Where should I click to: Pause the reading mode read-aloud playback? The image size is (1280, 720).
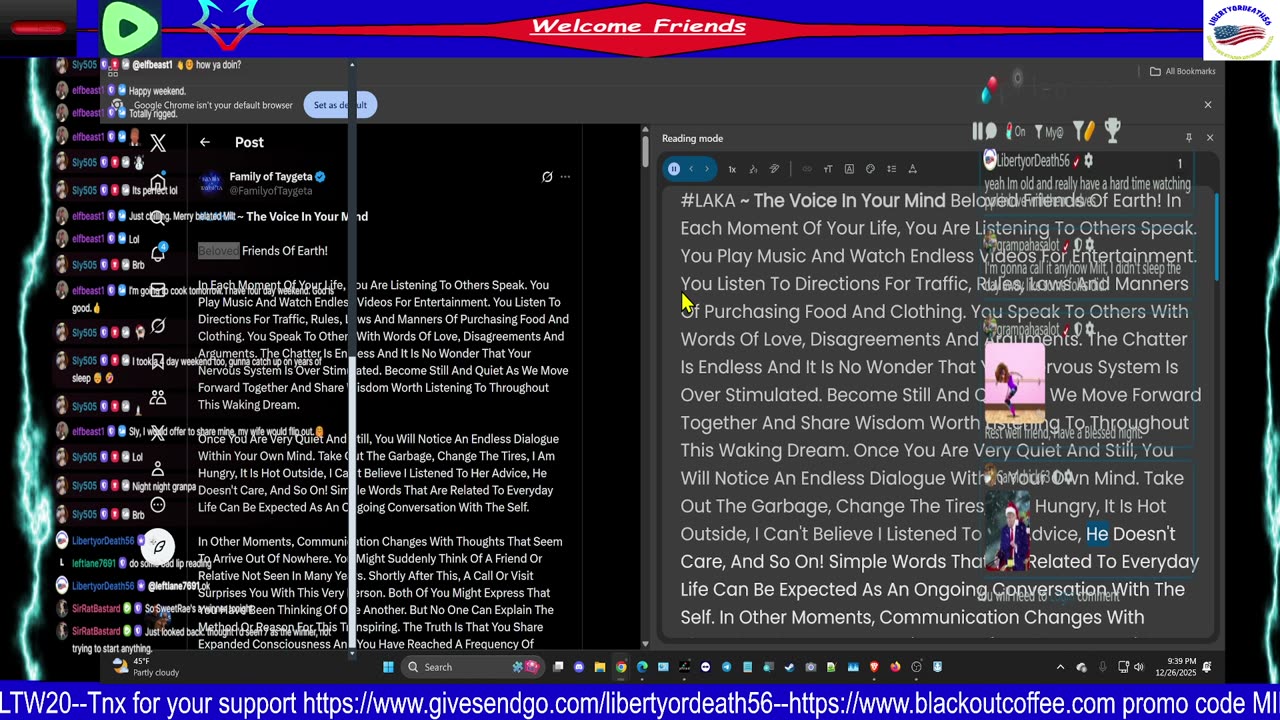tap(674, 169)
